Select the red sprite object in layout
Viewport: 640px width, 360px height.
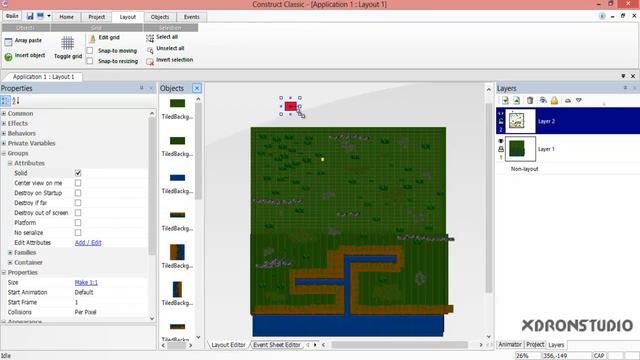coord(291,107)
